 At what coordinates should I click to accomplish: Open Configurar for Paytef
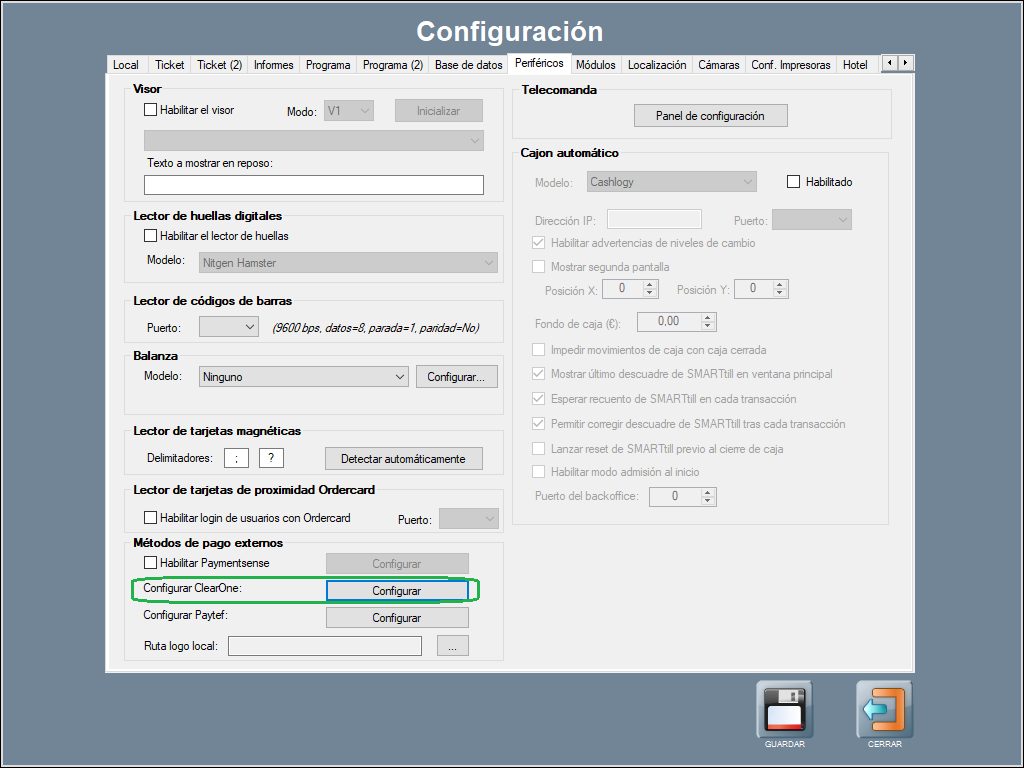(x=397, y=618)
